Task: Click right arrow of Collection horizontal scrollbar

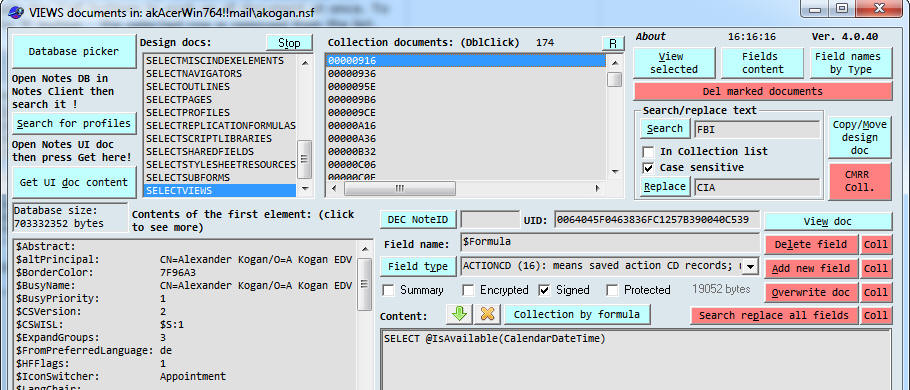Action: (598, 189)
